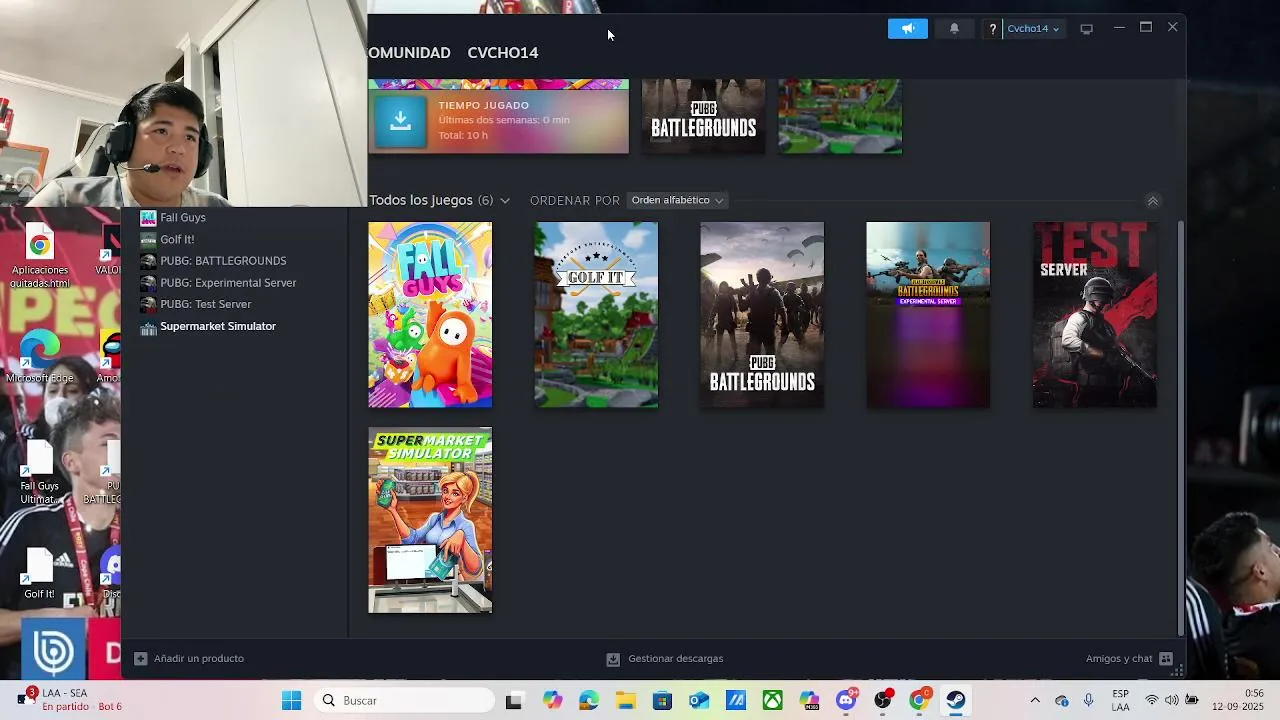Select PUBG: BATTLEGROUNDS in library list
Viewport: 1280px width, 720px height.
click(x=223, y=261)
